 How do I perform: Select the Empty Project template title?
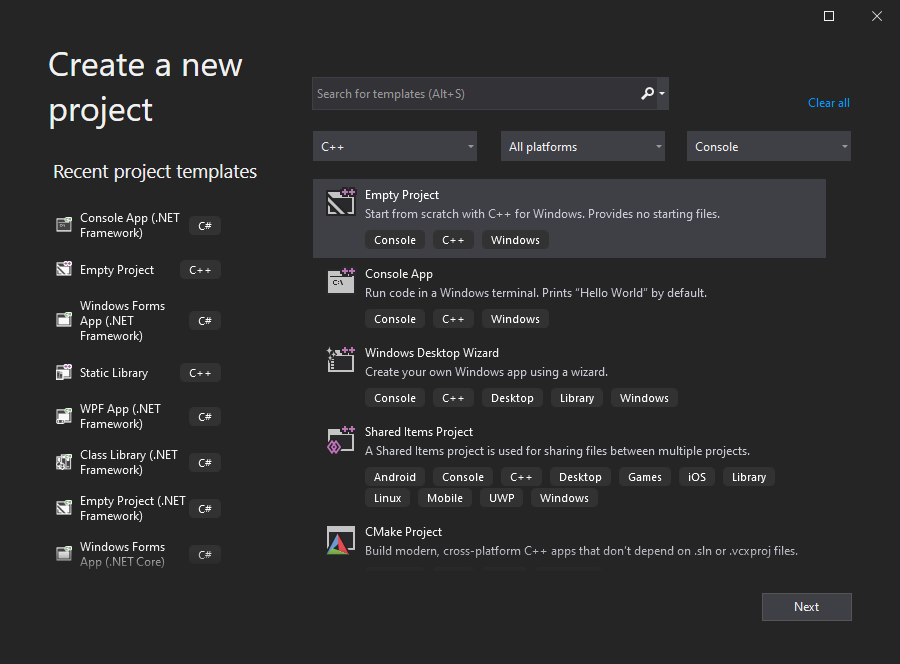point(402,195)
